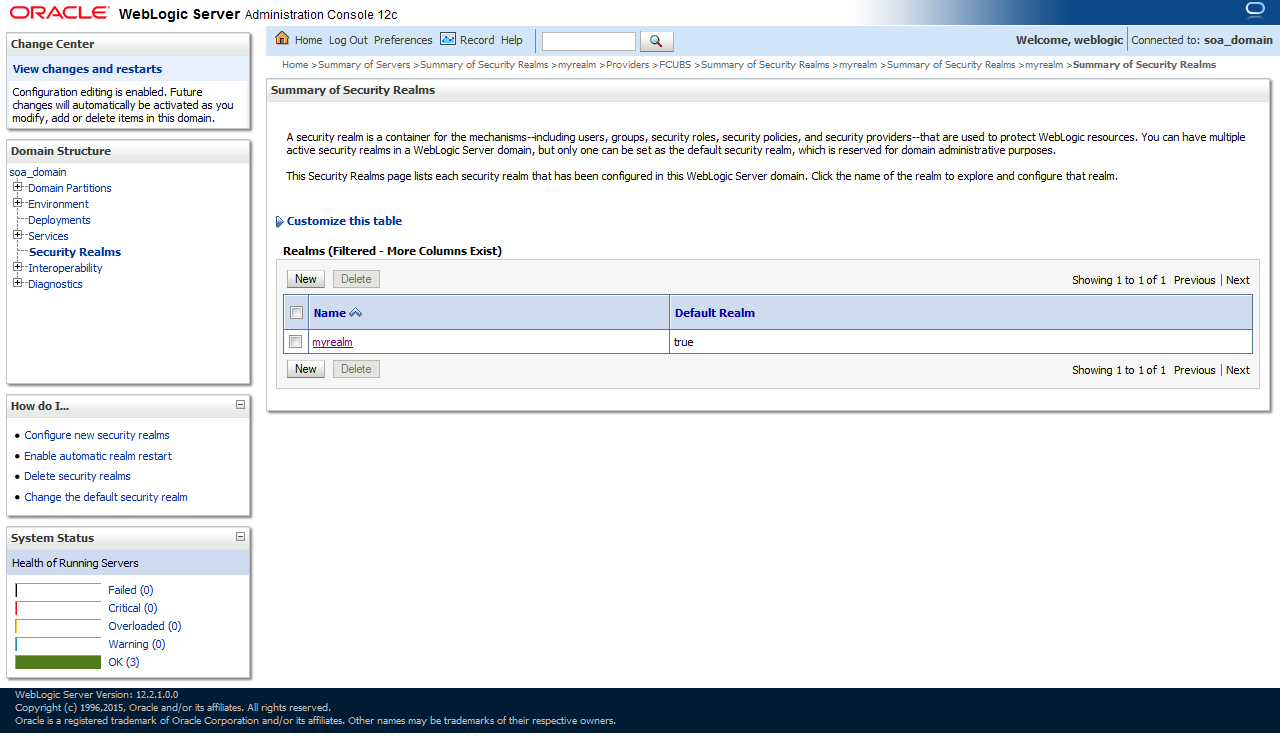
Task: Click the search input field
Action: (x=589, y=41)
